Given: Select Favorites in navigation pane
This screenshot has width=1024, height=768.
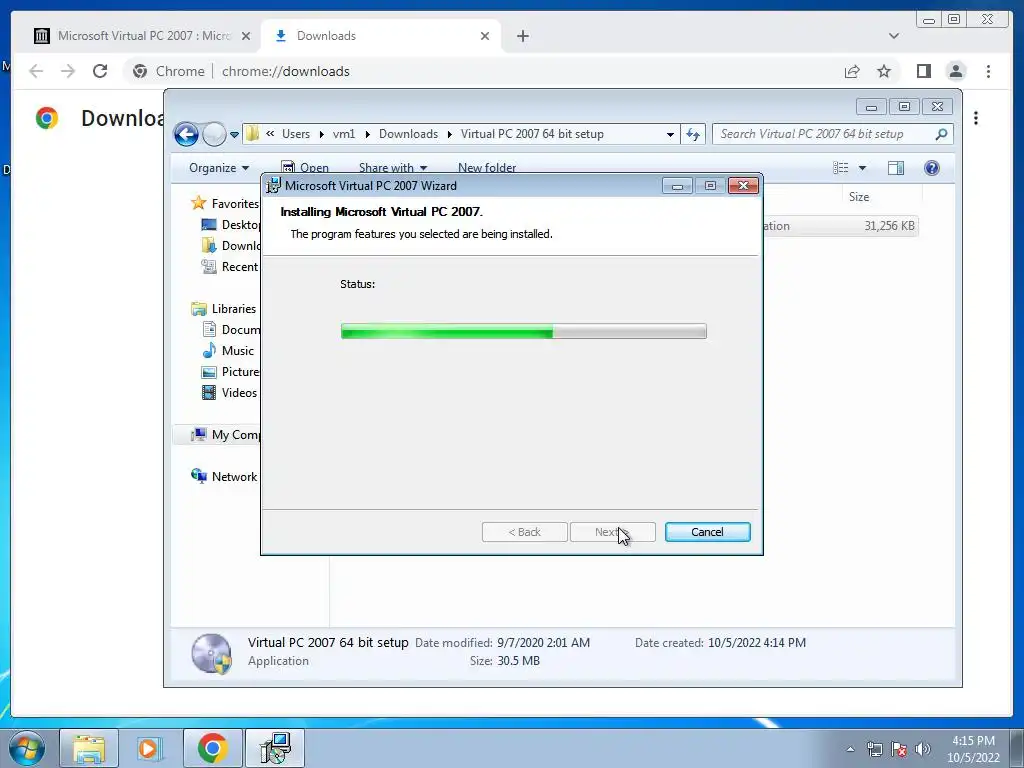Looking at the screenshot, I should point(224,204).
